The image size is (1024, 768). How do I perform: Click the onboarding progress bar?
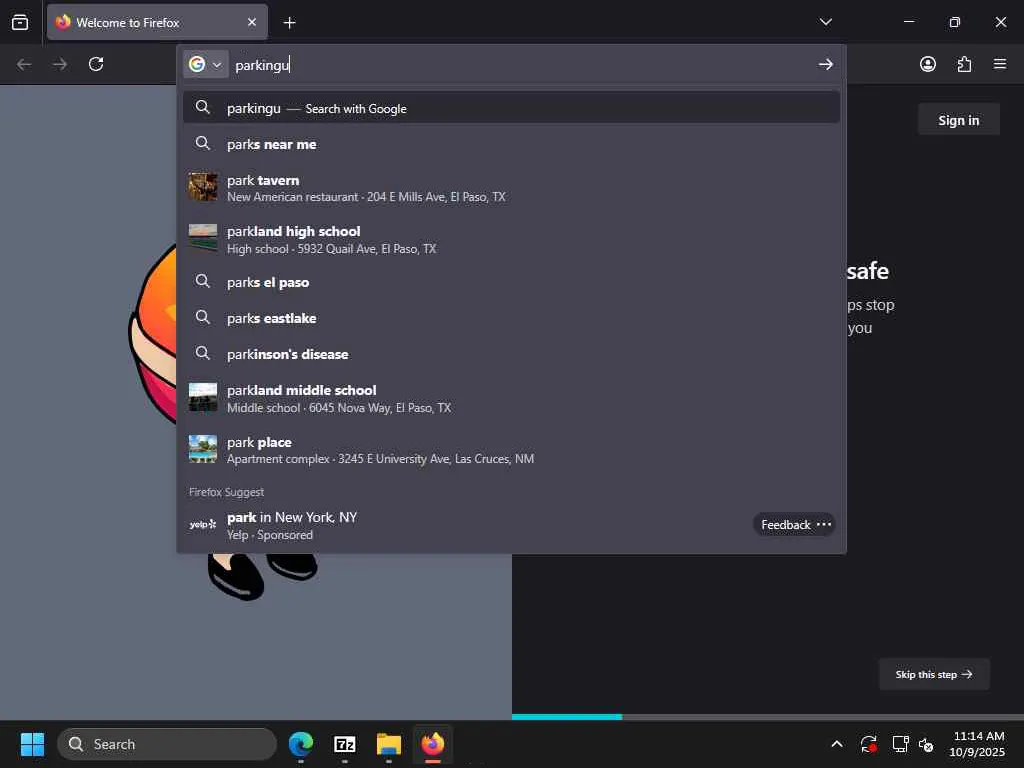767,716
